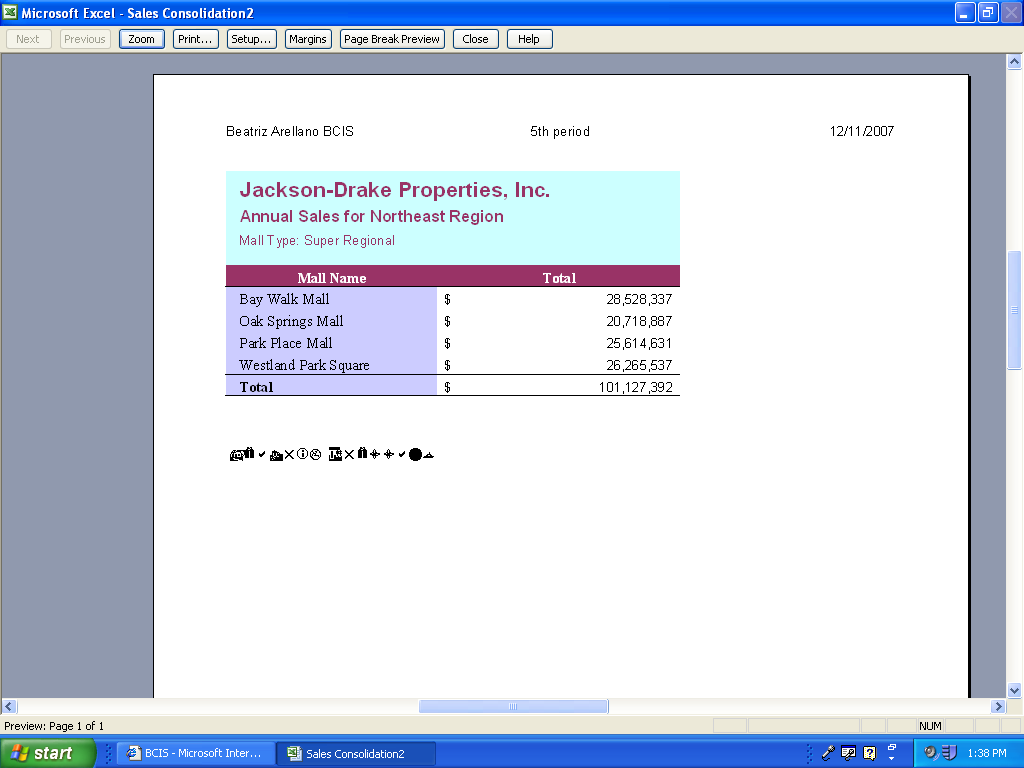Toggle the language bar Microphone icon
This screenshot has width=1024, height=768.
[x=828, y=753]
